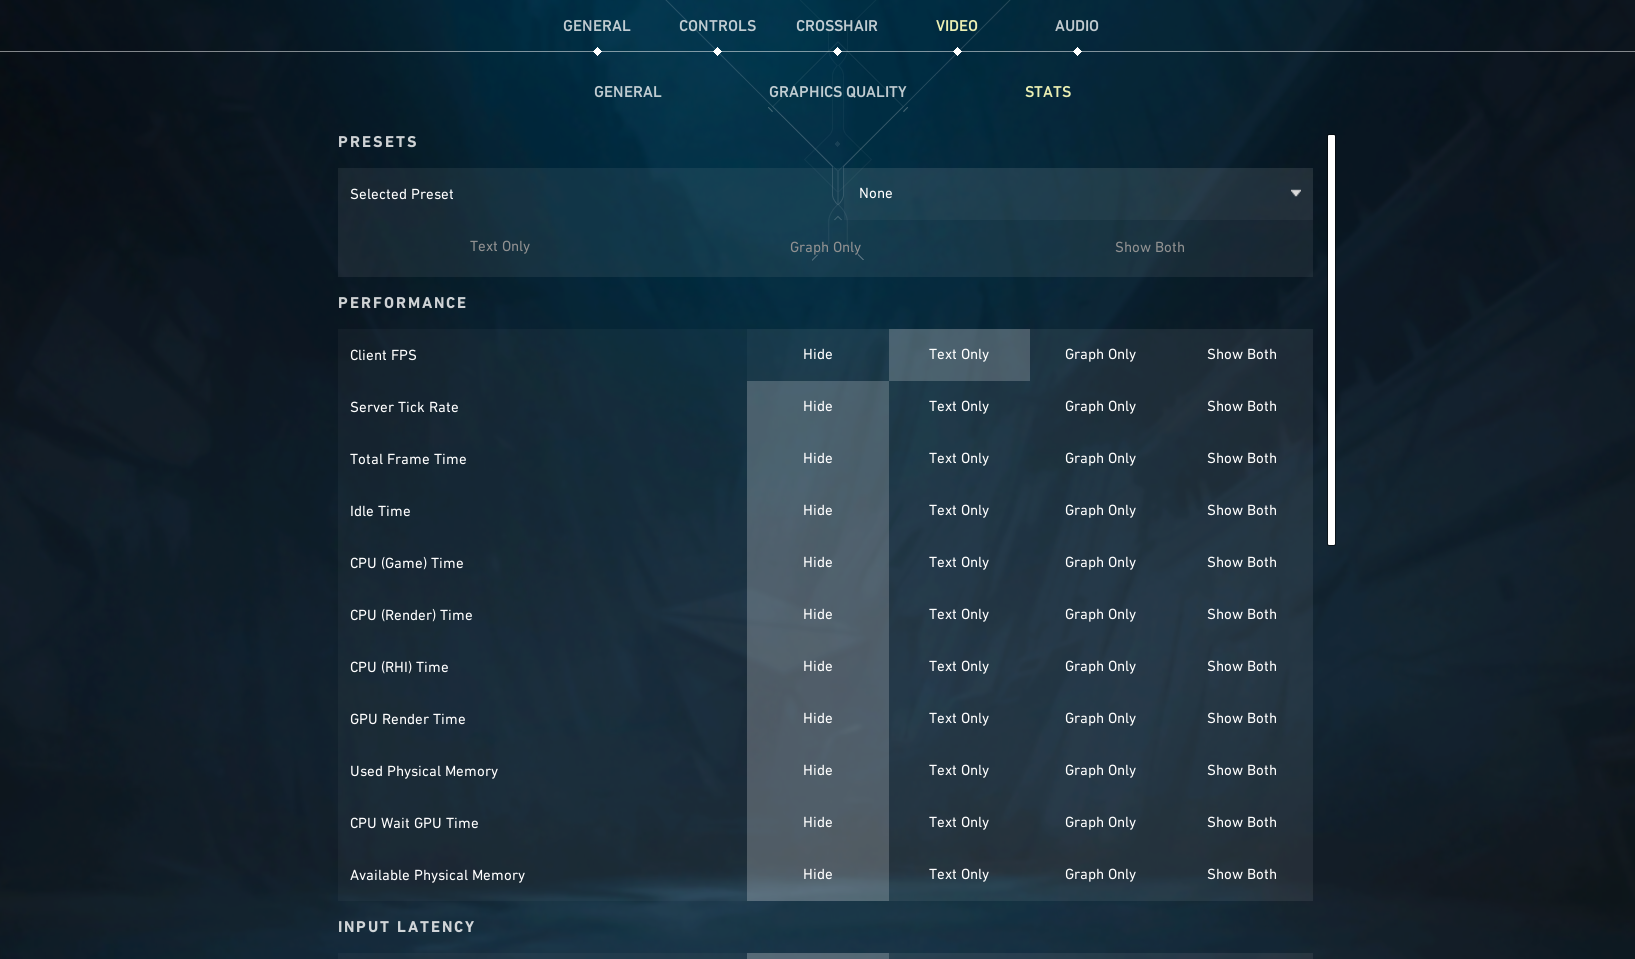Open the GRAPHICS QUALITY sub-tab
Screen dimensions: 1635x959
pos(837,92)
